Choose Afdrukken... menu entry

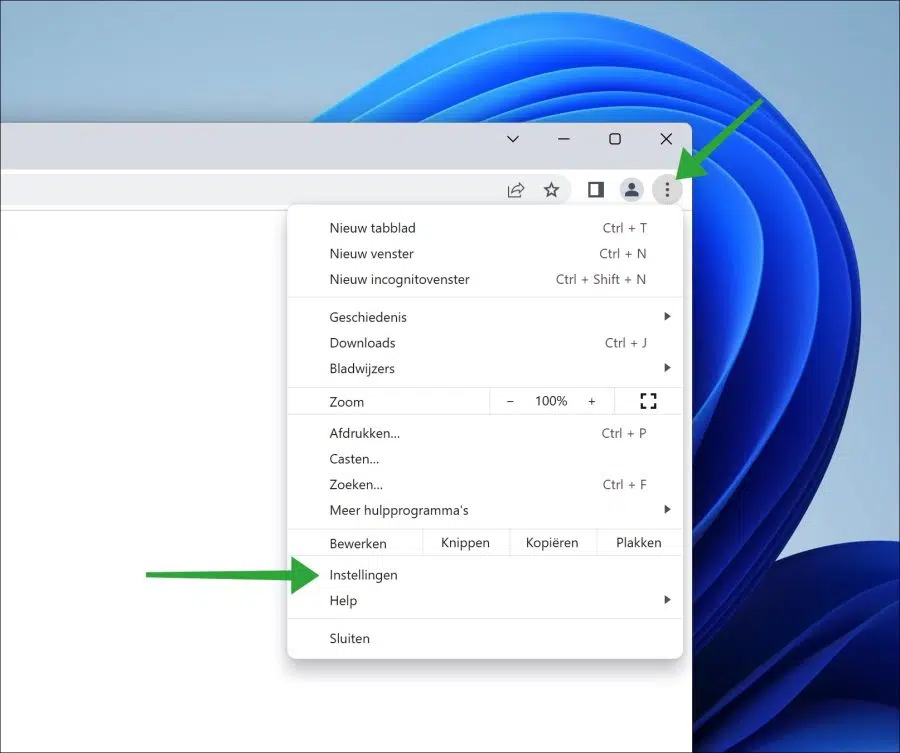[x=485, y=433]
